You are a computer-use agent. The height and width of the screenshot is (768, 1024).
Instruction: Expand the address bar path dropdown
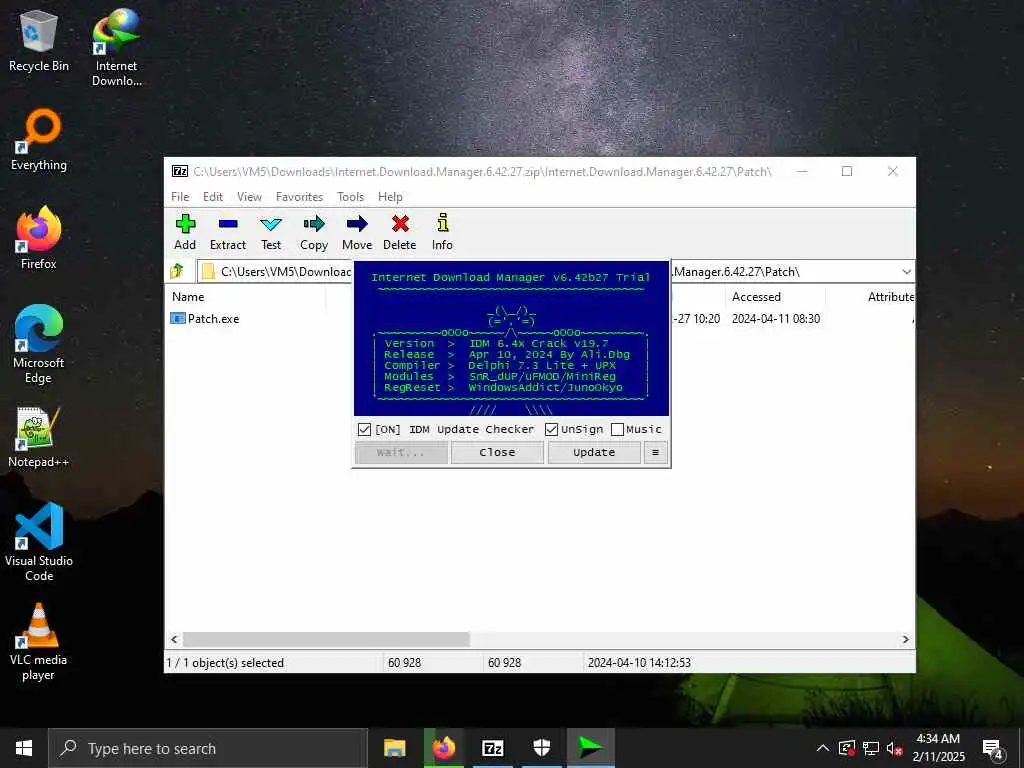pos(906,272)
